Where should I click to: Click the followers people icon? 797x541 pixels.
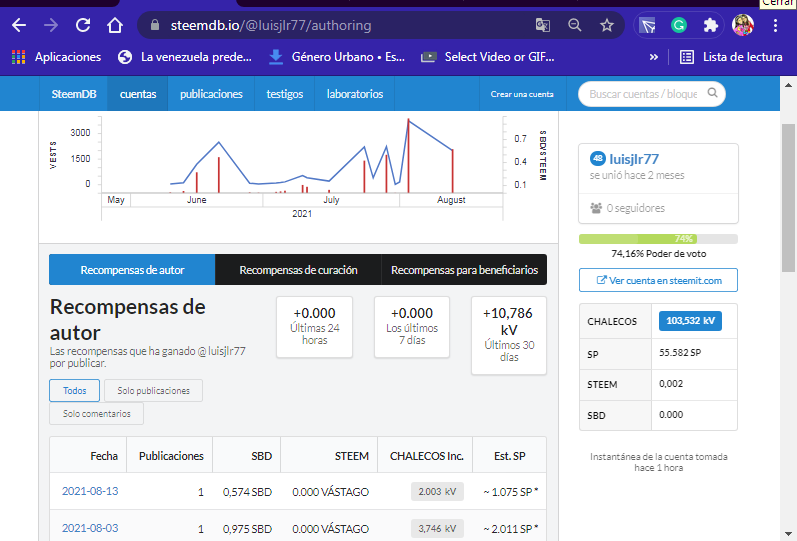pos(596,207)
